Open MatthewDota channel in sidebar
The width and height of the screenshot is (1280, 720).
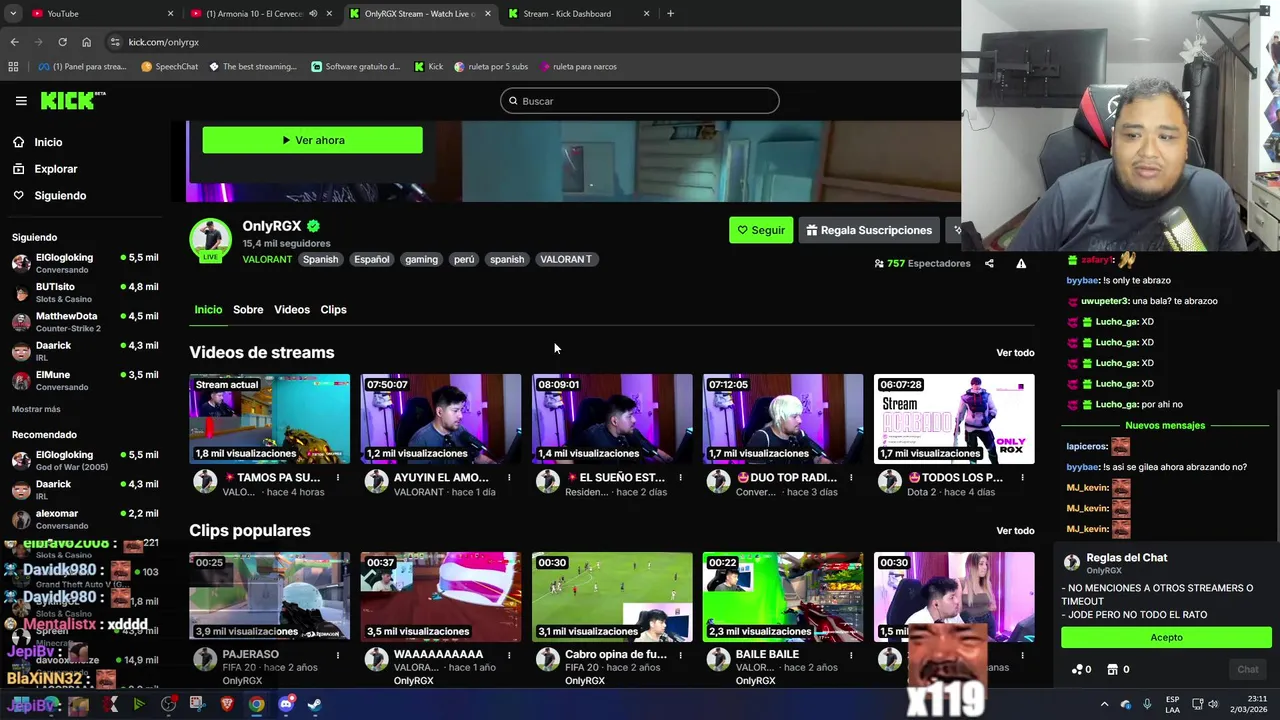pos(85,322)
